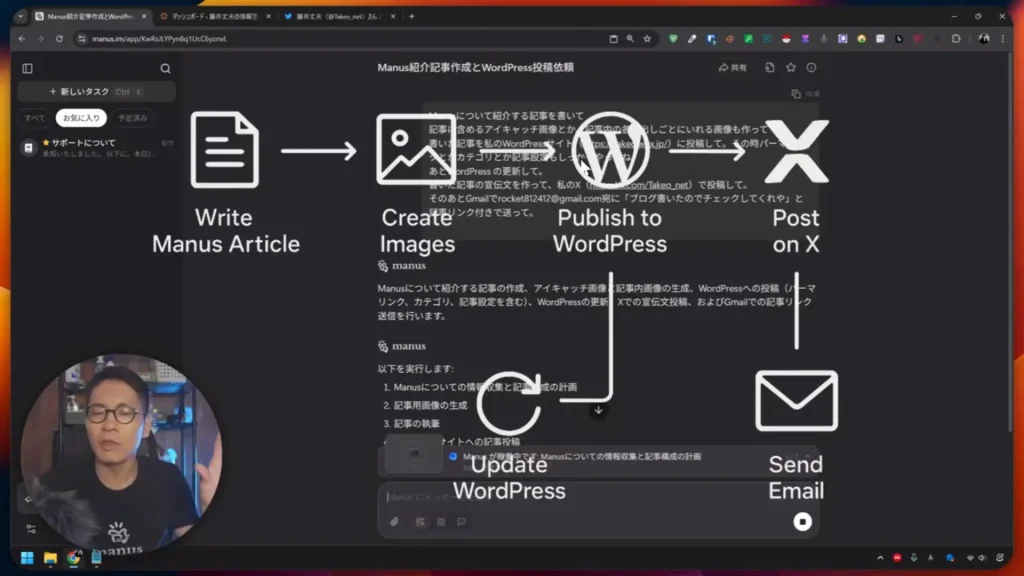Open the Manus computer preview thumbnail
The width and height of the screenshot is (1024, 576).
tap(413, 453)
